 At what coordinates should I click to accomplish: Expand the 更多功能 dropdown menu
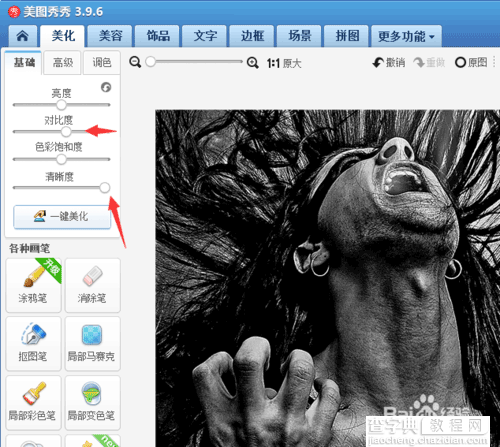[x=406, y=36]
